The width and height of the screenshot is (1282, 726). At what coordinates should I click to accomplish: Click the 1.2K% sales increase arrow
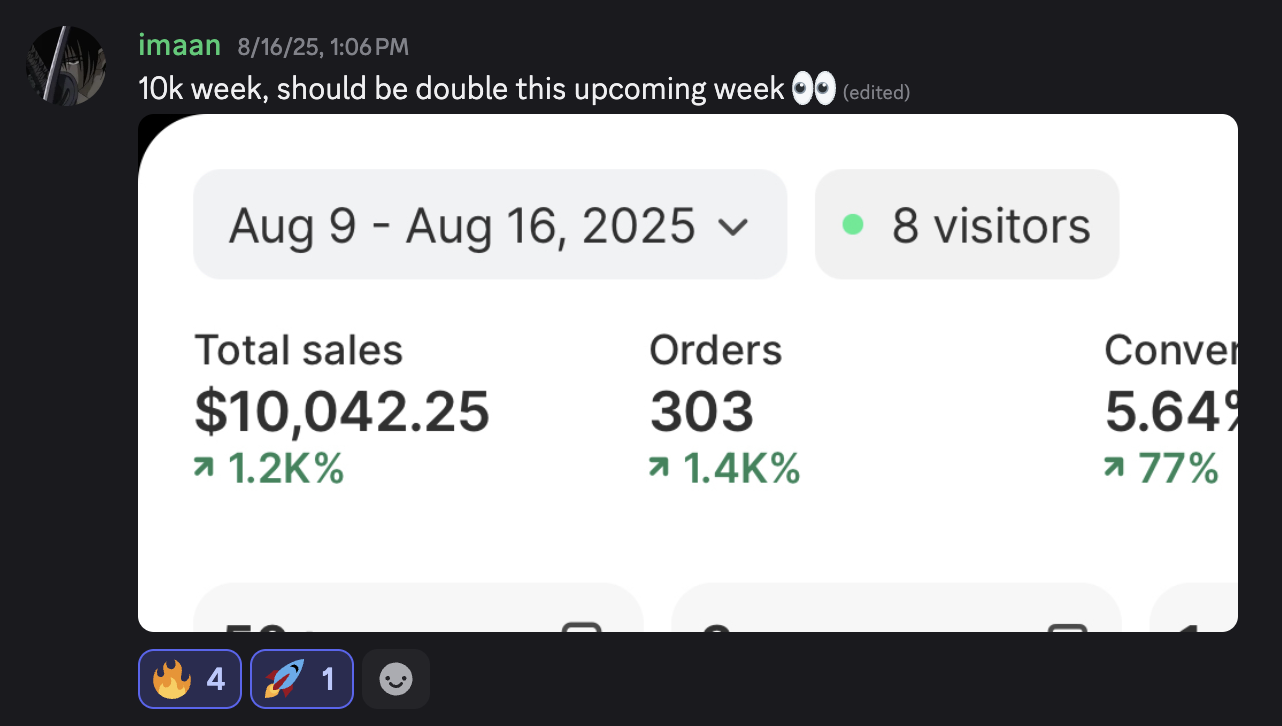[x=206, y=468]
